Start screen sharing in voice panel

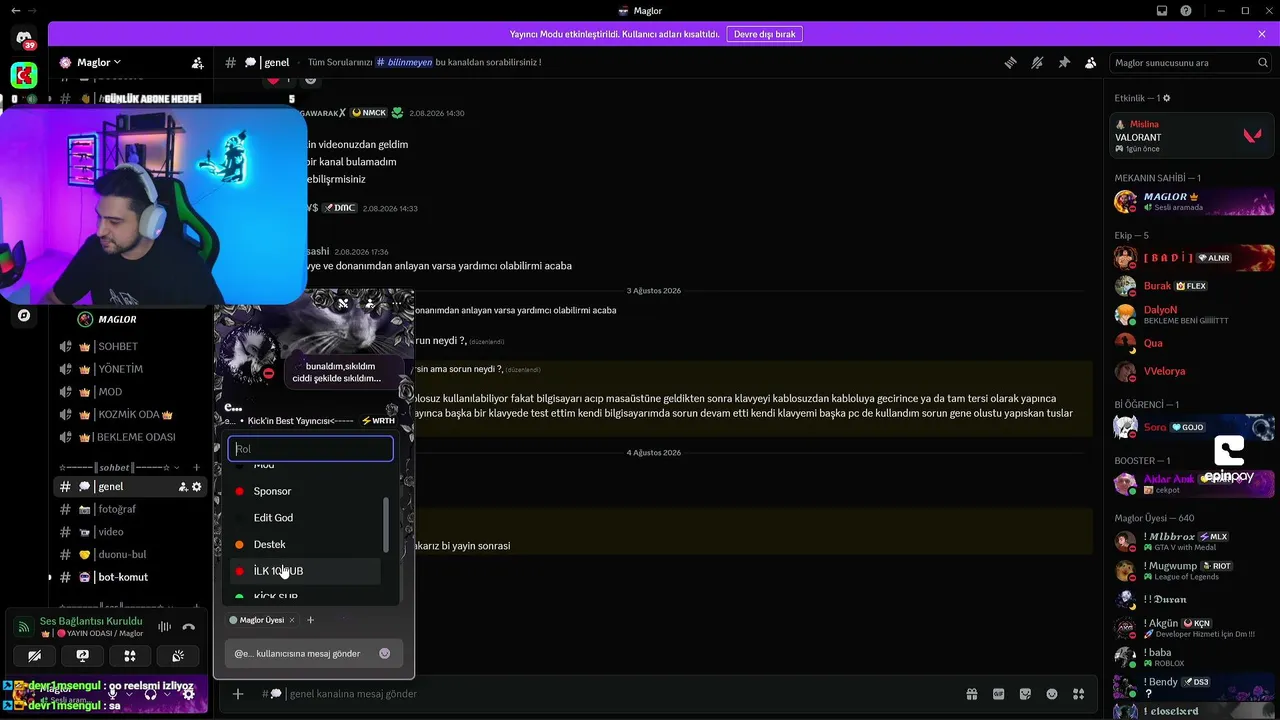[x=82, y=656]
